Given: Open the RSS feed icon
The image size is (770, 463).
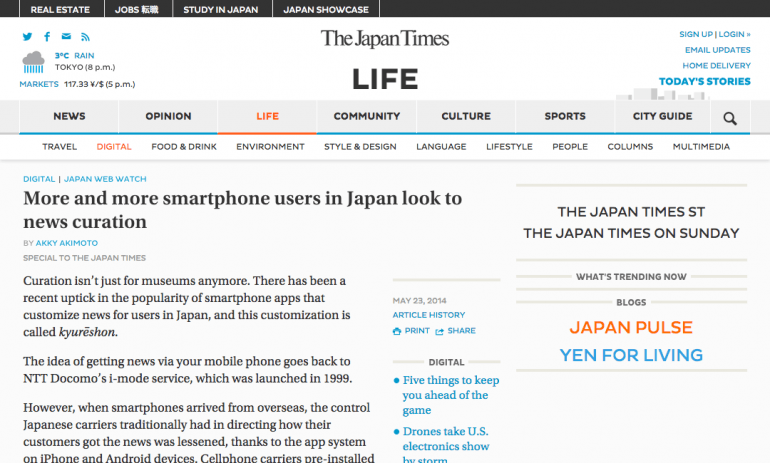Looking at the screenshot, I should [85, 37].
